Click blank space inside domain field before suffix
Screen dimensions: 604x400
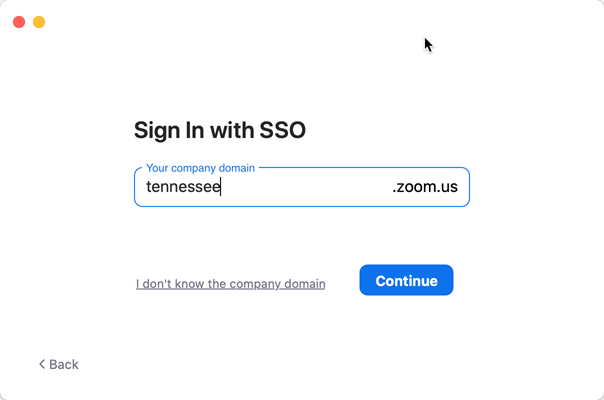306,187
